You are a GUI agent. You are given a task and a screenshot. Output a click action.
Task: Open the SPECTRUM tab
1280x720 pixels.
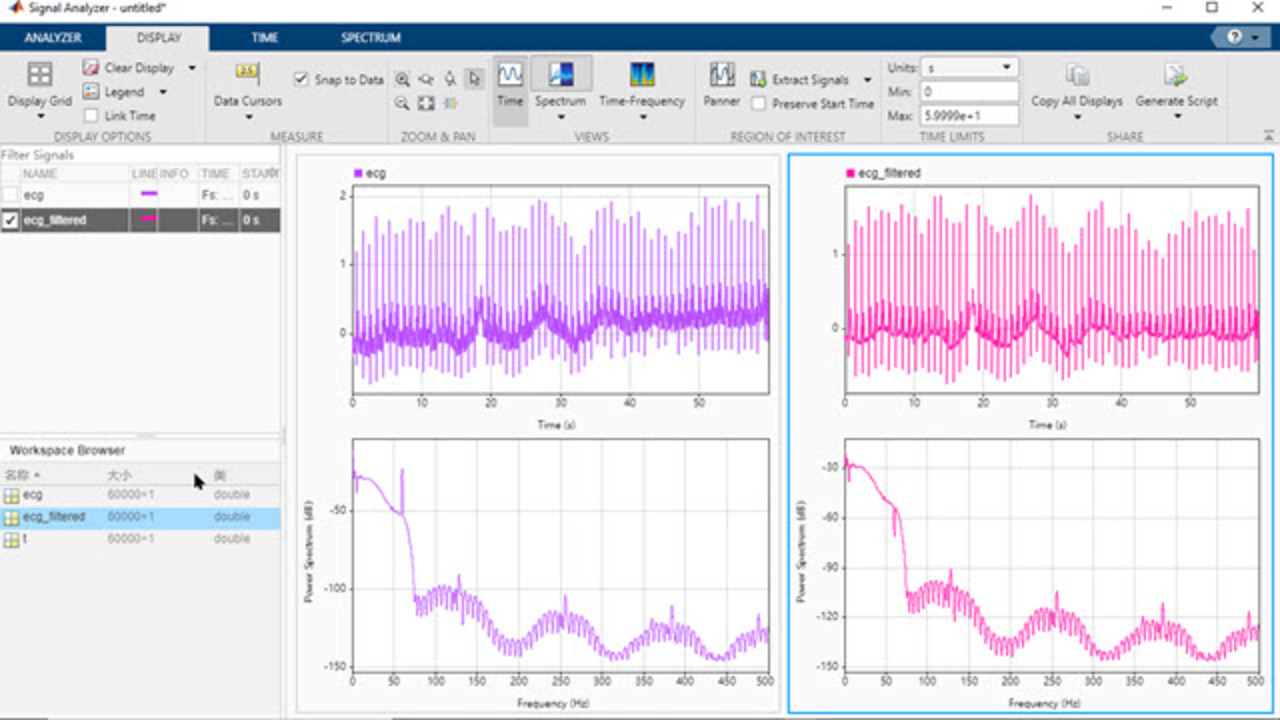coord(370,38)
